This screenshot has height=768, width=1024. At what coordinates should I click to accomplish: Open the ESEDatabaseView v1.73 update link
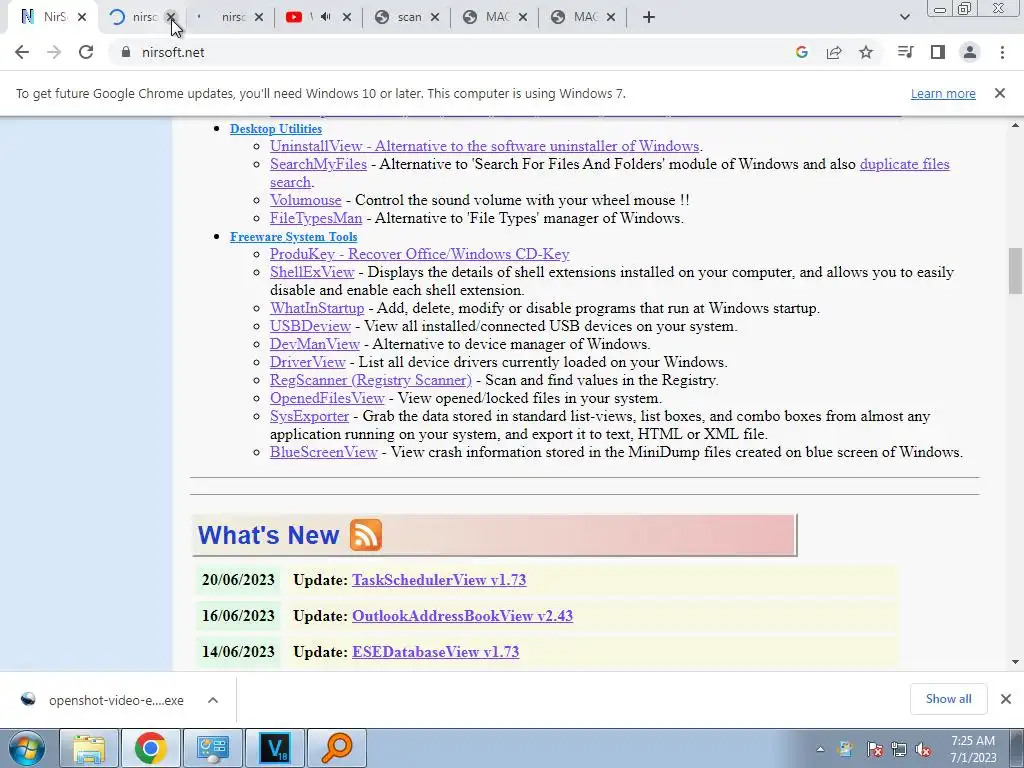[436, 652]
